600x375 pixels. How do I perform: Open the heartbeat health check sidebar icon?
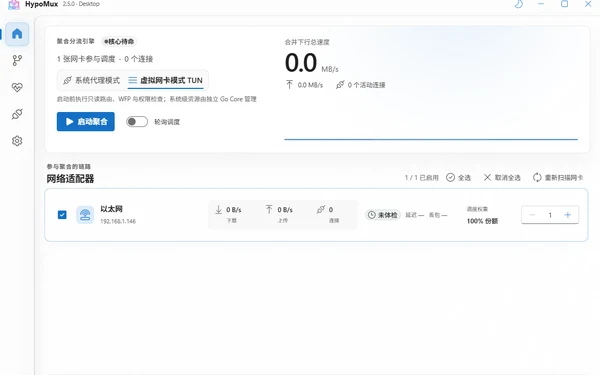click(x=17, y=87)
